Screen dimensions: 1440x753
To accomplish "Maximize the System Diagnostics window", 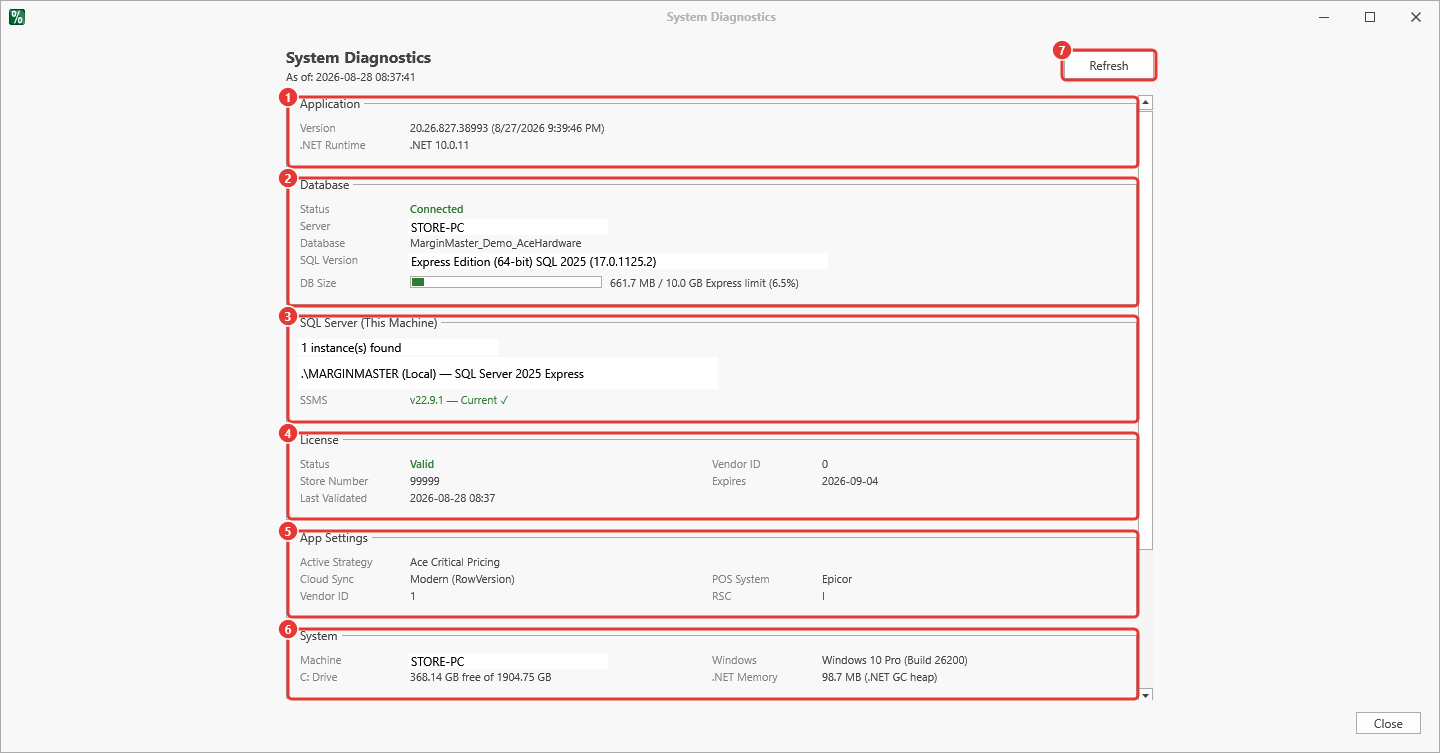I will pos(1370,17).
